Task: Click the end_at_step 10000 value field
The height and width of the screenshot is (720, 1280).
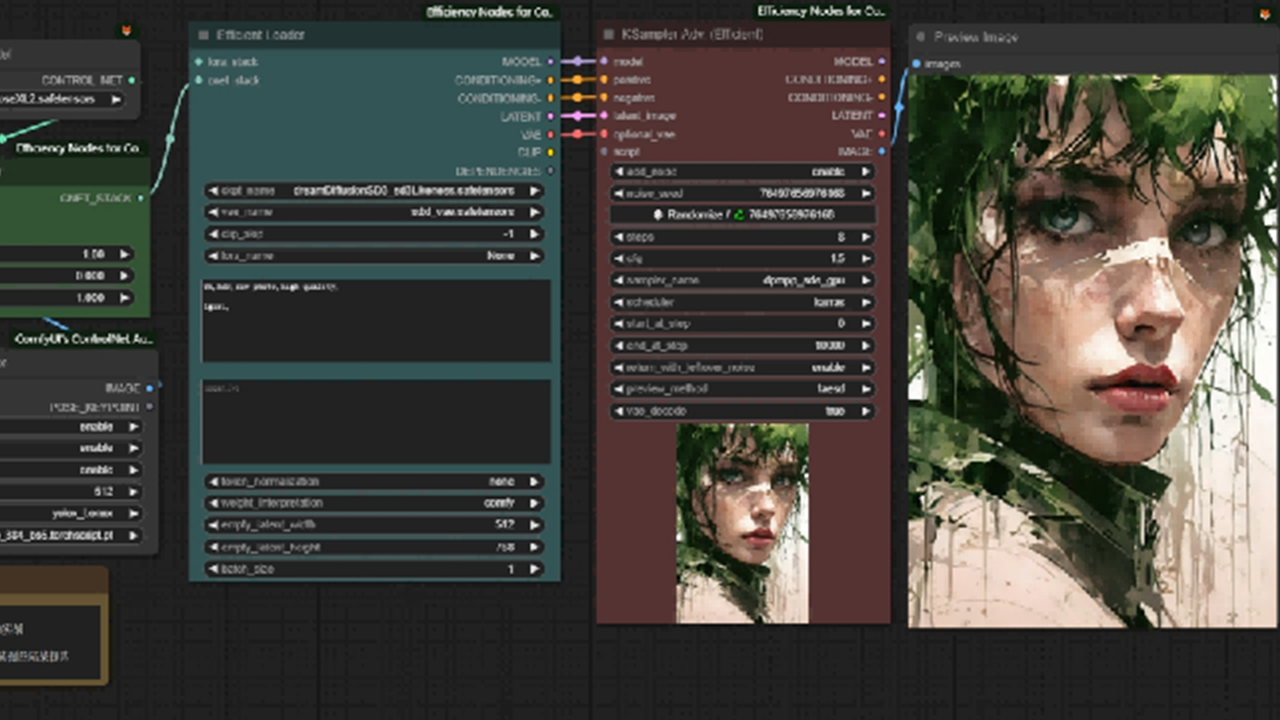Action: click(741, 346)
